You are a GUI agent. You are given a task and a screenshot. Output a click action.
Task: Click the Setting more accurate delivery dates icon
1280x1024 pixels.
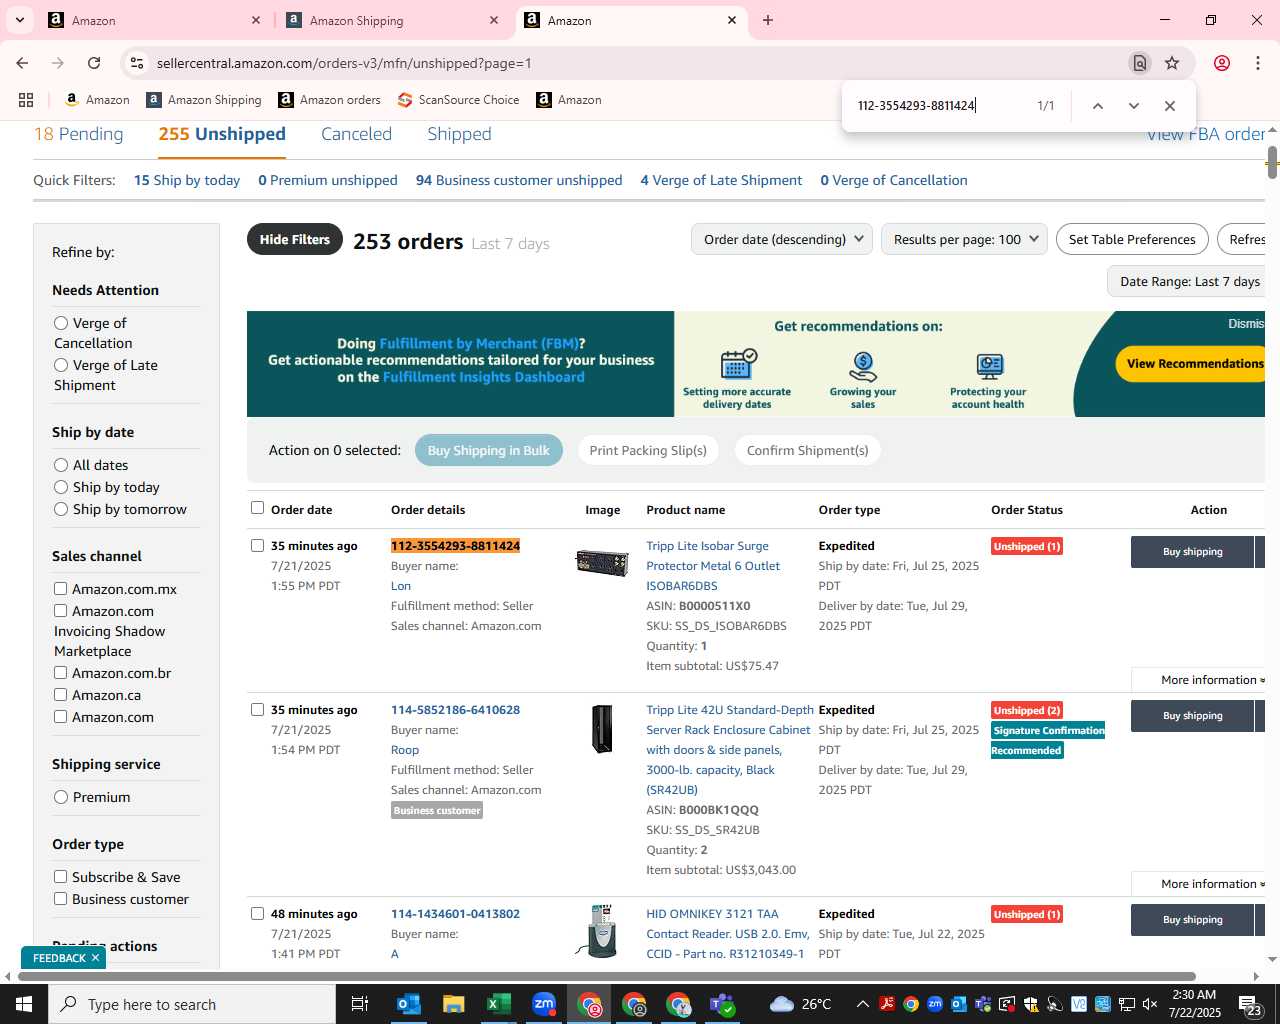[737, 365]
